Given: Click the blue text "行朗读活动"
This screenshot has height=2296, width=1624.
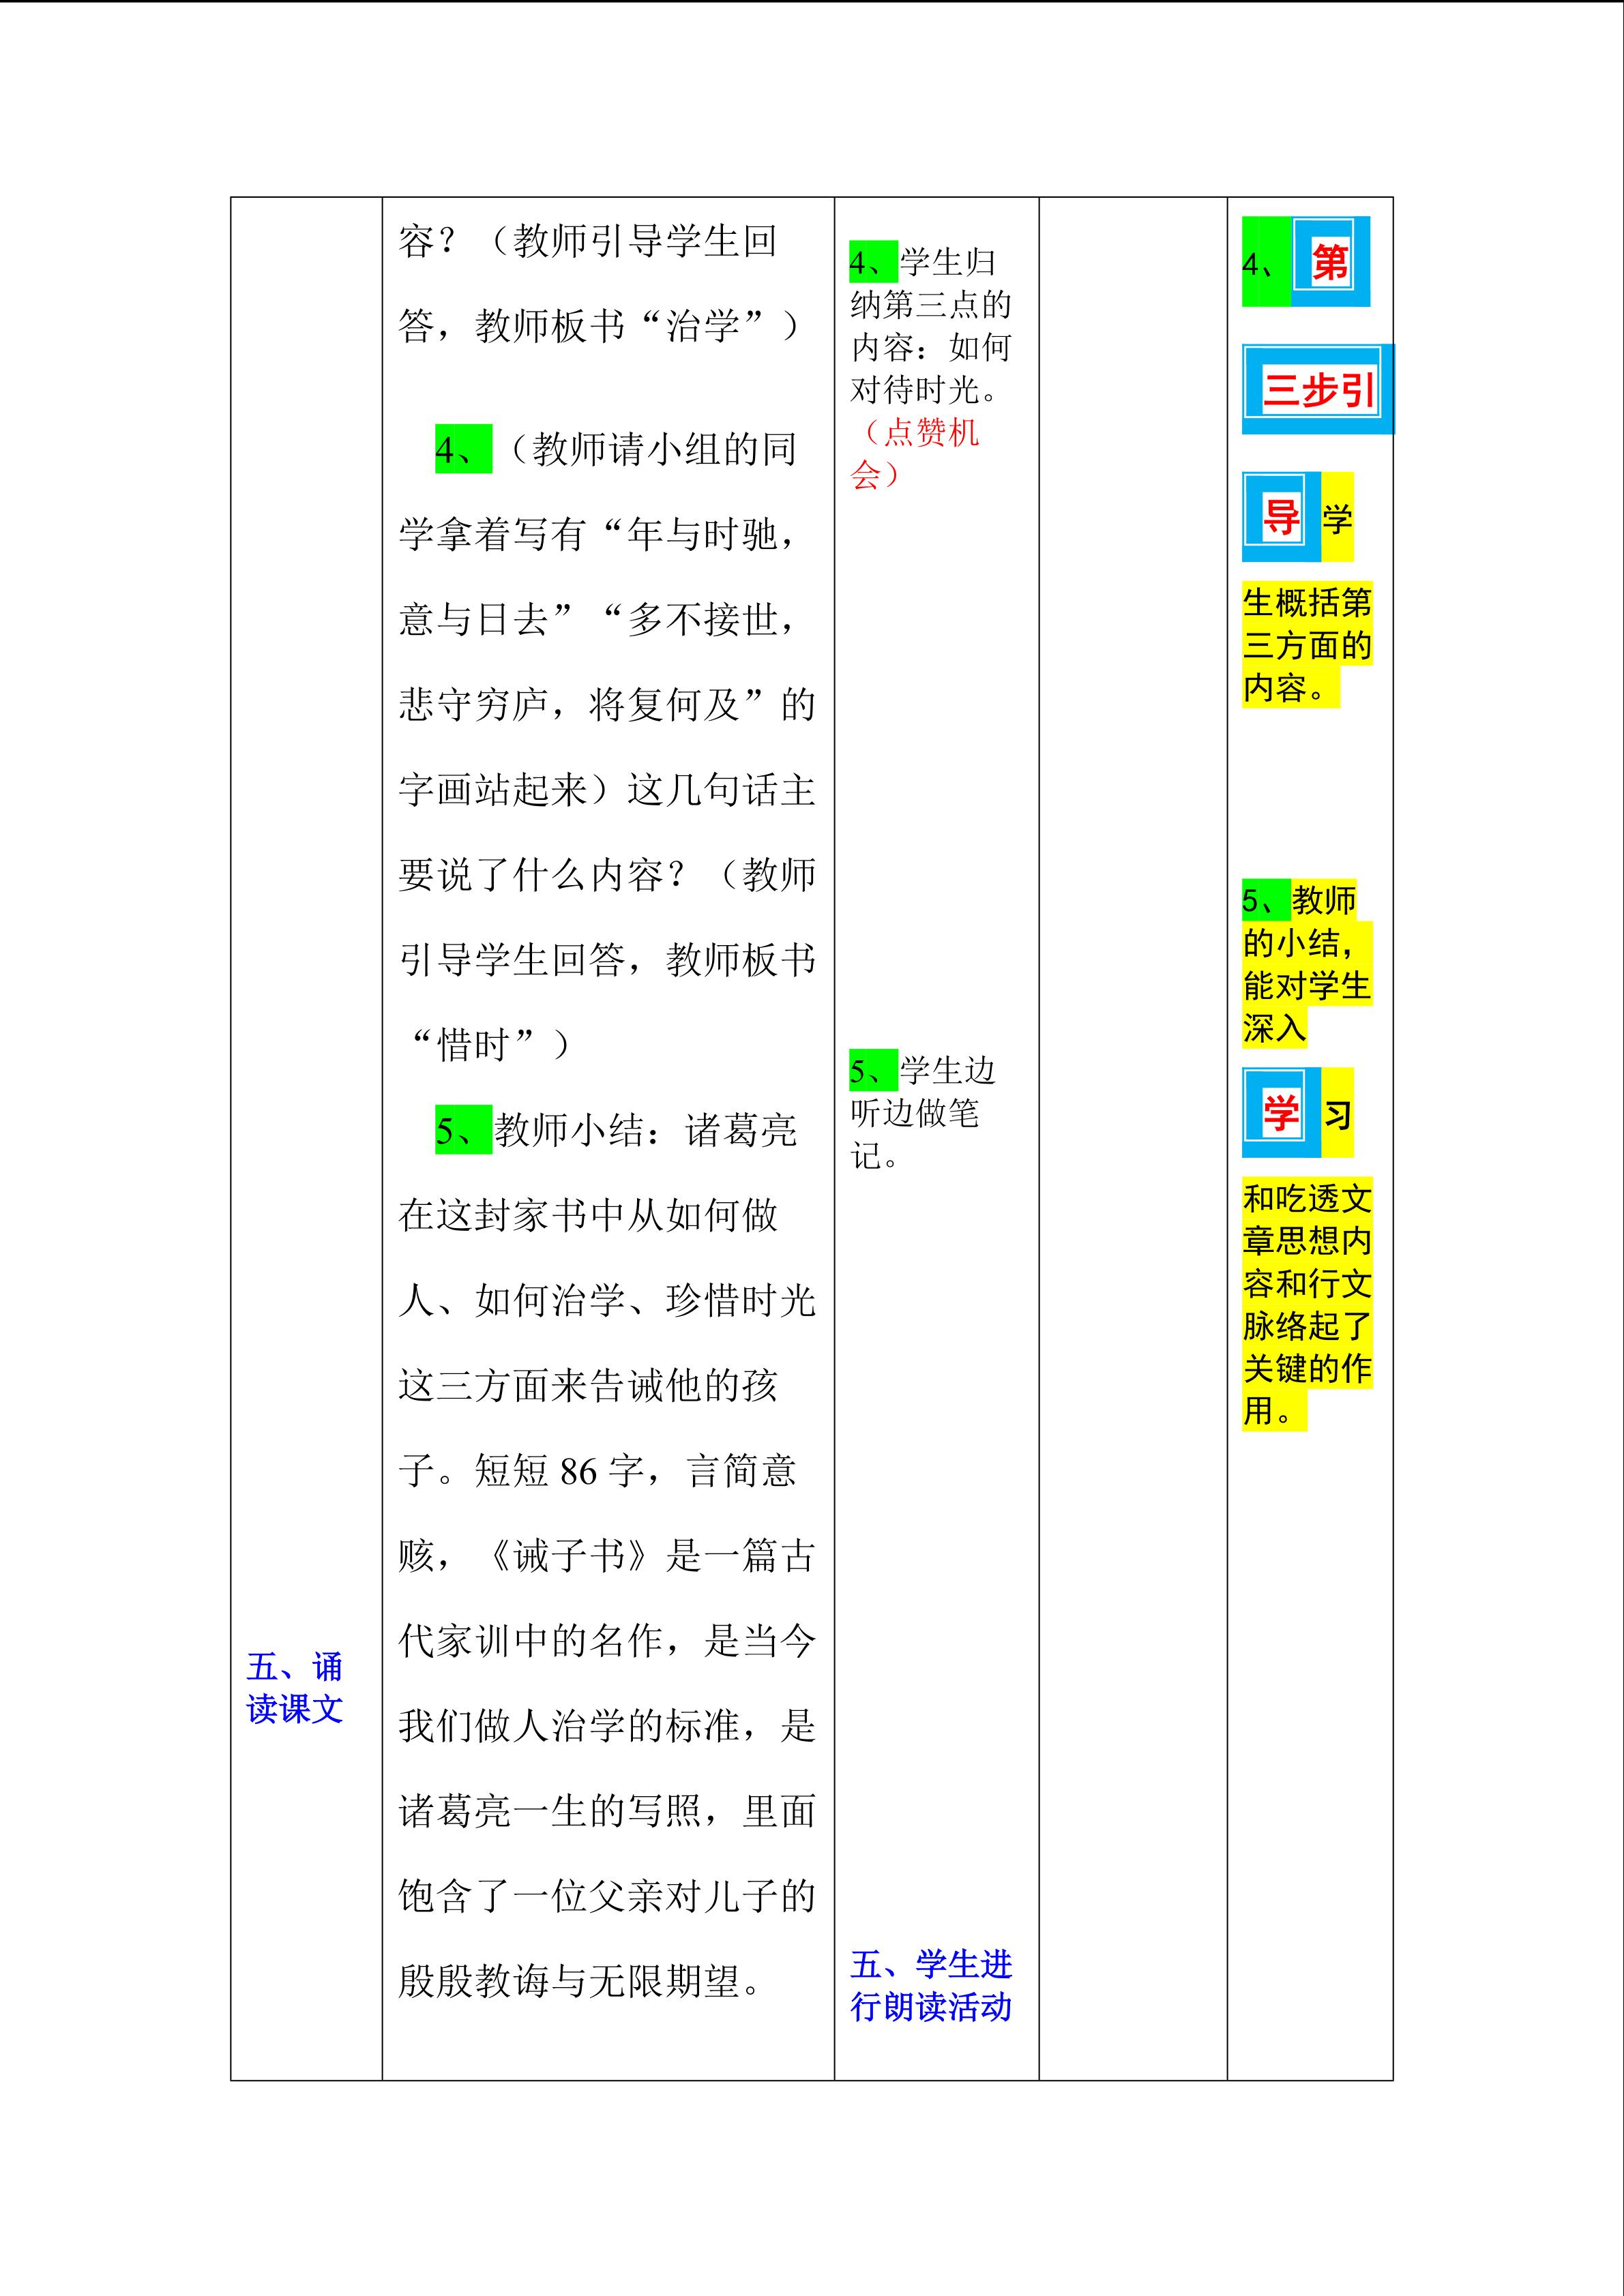Looking at the screenshot, I should click(931, 2006).
